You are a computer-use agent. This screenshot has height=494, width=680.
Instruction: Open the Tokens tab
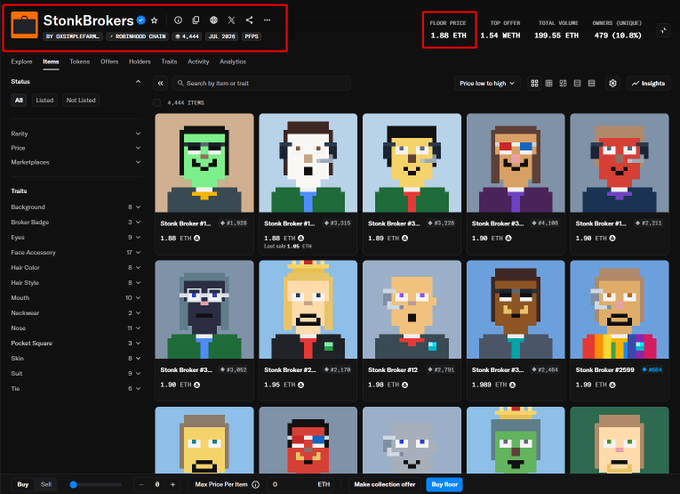[x=80, y=62]
